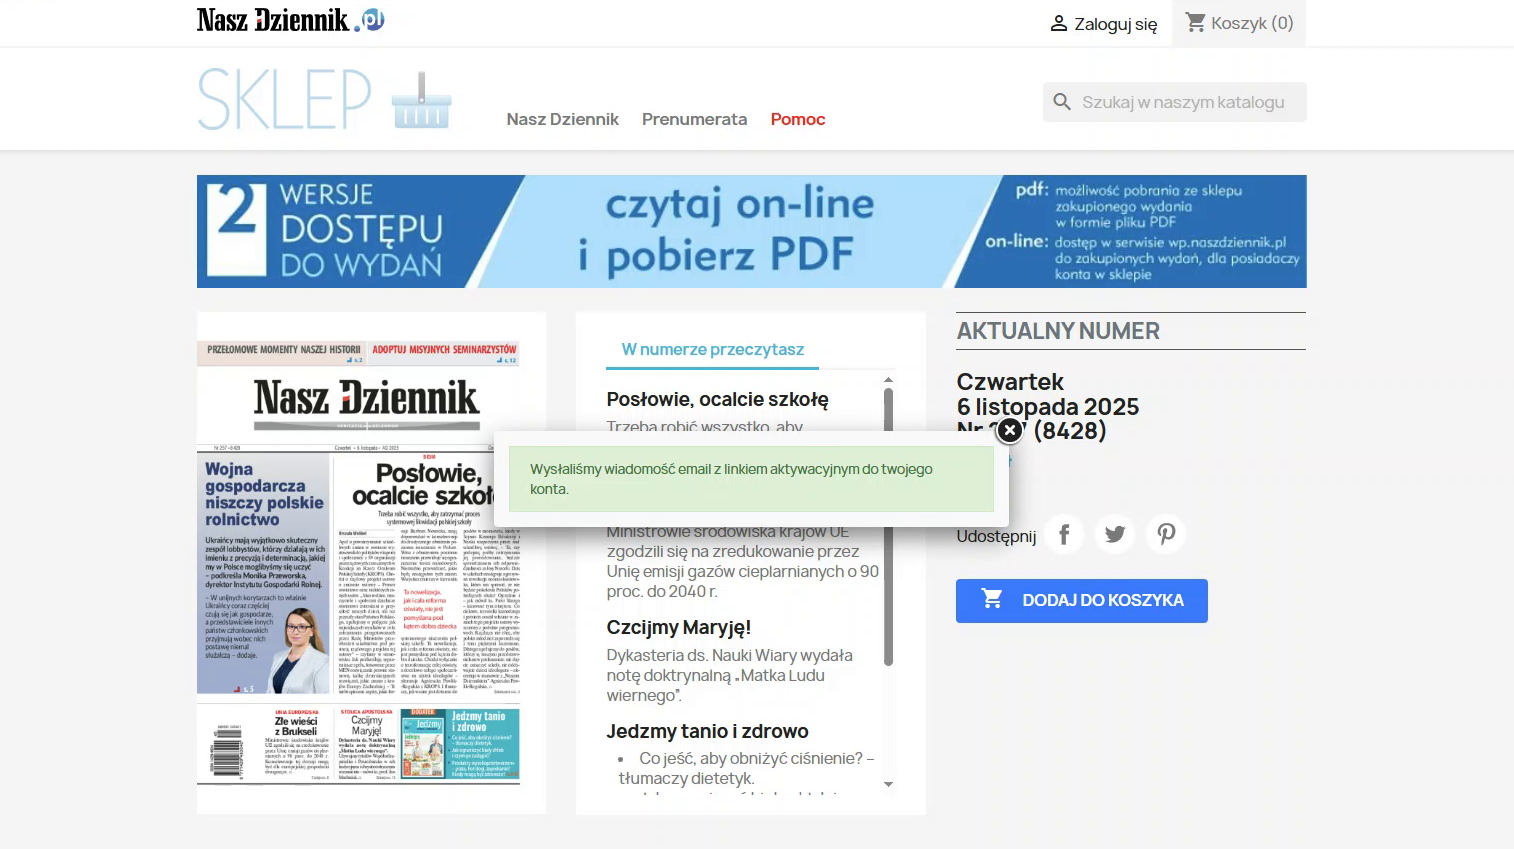Open the Czcijmy Maryję! article headline
The height and width of the screenshot is (849, 1514).
(678, 627)
